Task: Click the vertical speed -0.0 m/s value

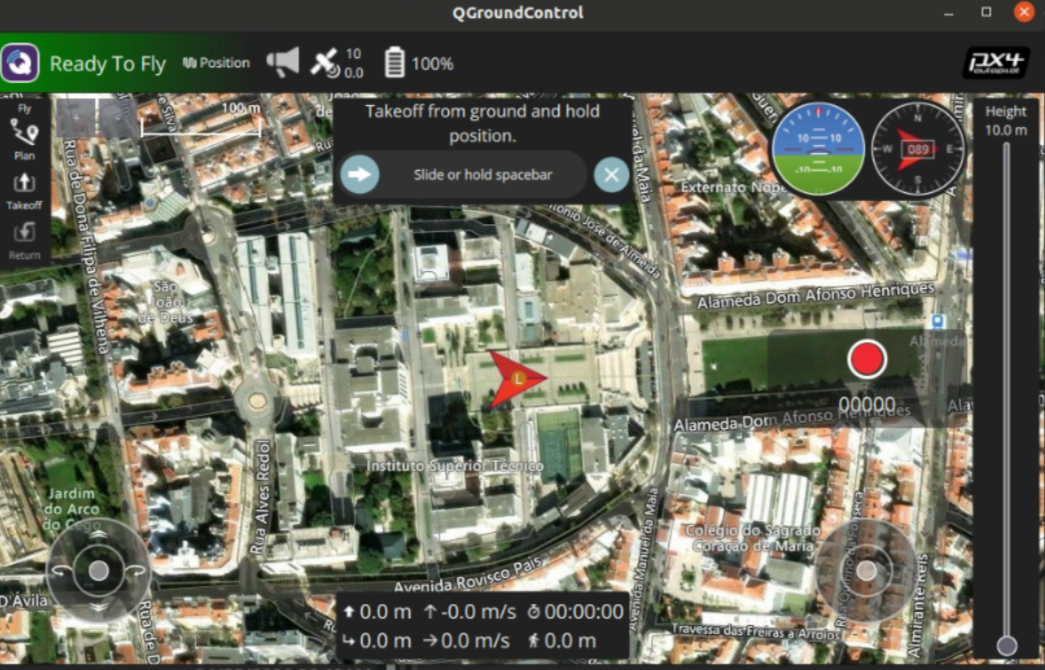Action: click(x=471, y=612)
